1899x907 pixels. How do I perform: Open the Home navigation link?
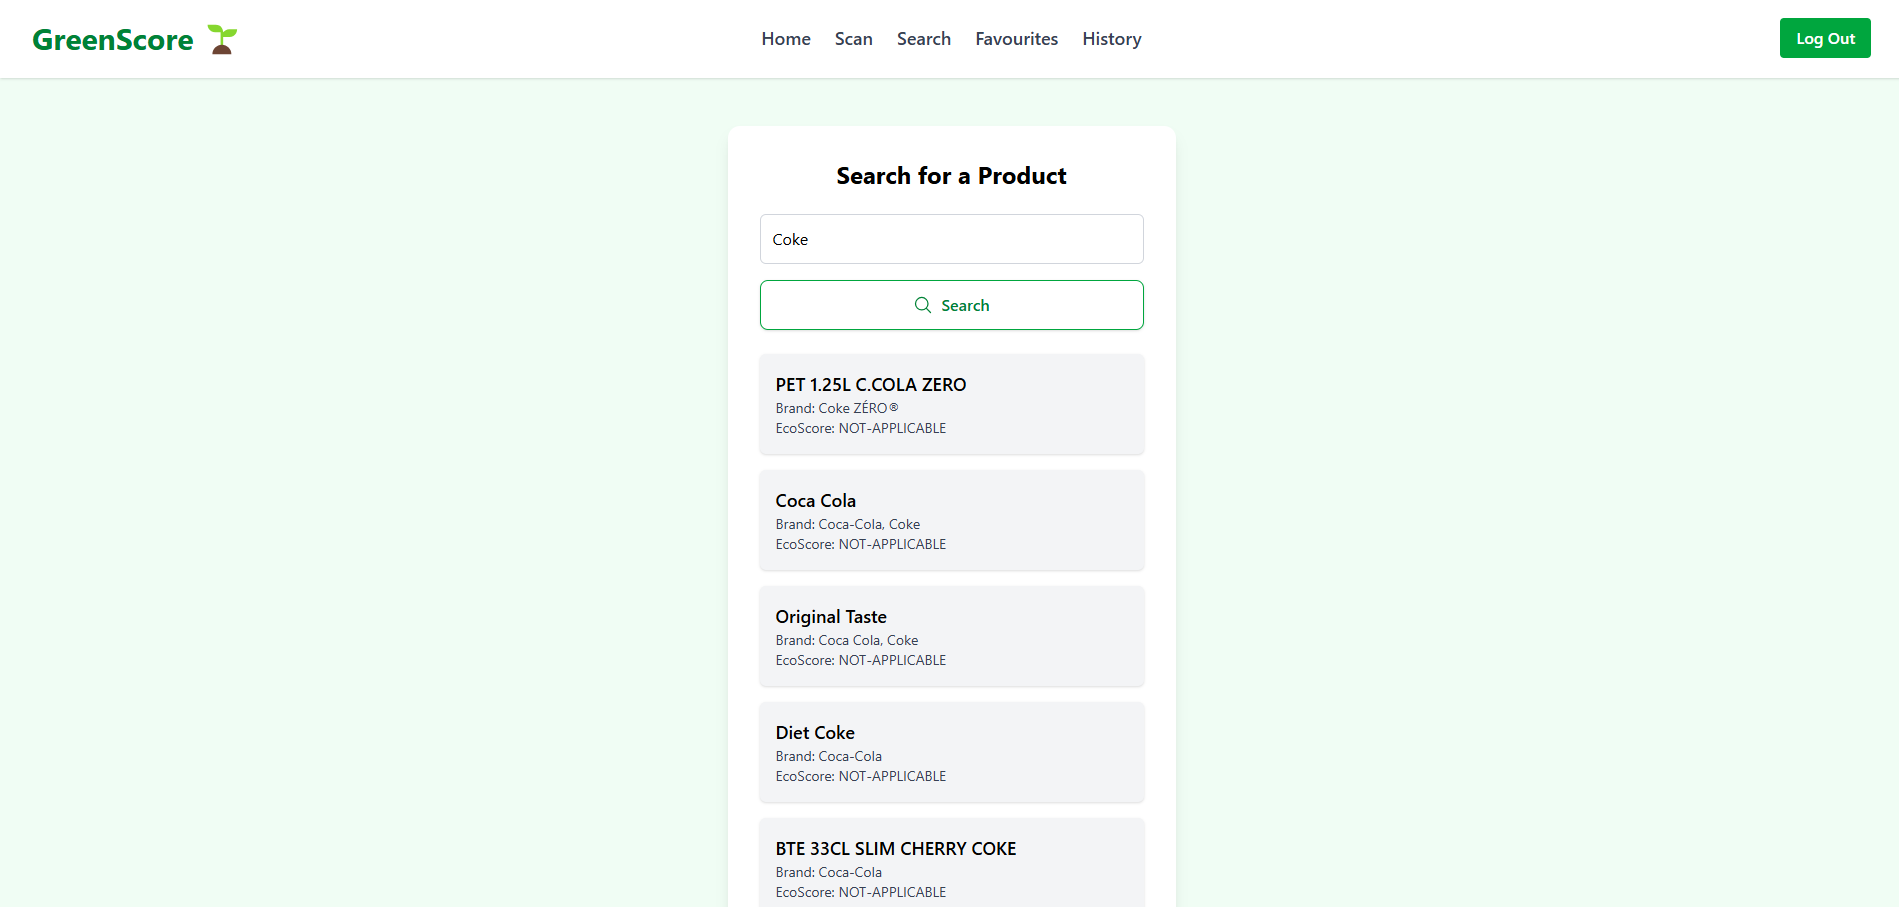pyautogui.click(x=786, y=39)
